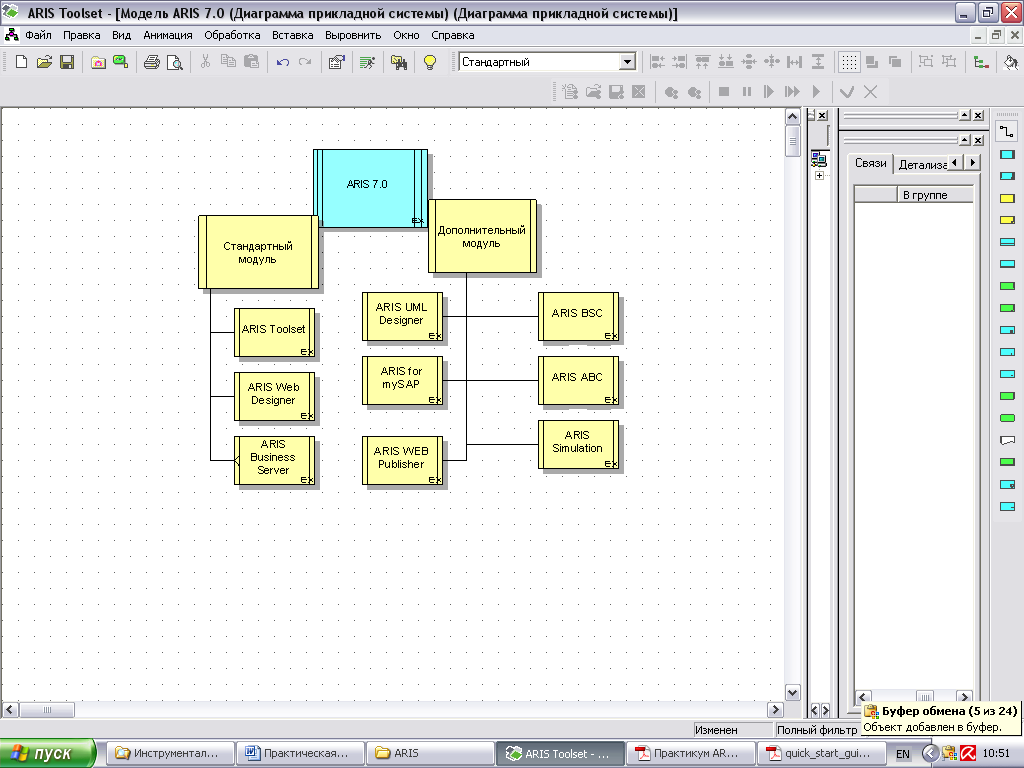
Task: Click the В группе column header
Action: (936, 195)
